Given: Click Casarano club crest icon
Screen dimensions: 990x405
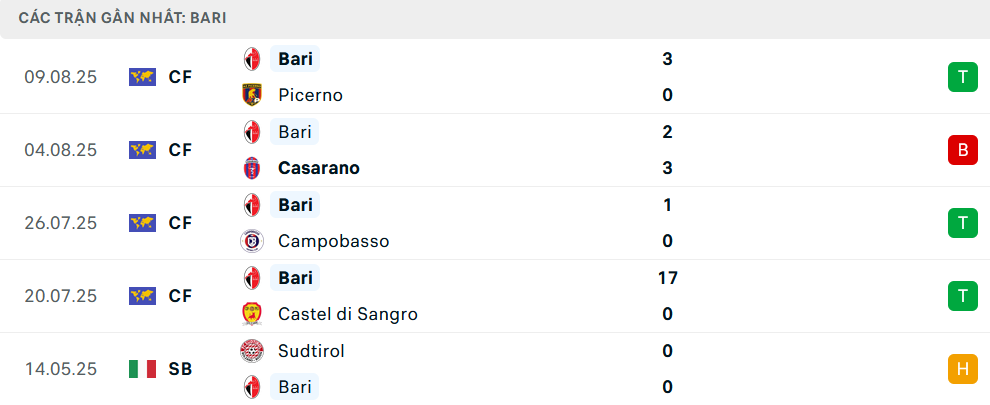Looking at the screenshot, I should pos(252,168).
